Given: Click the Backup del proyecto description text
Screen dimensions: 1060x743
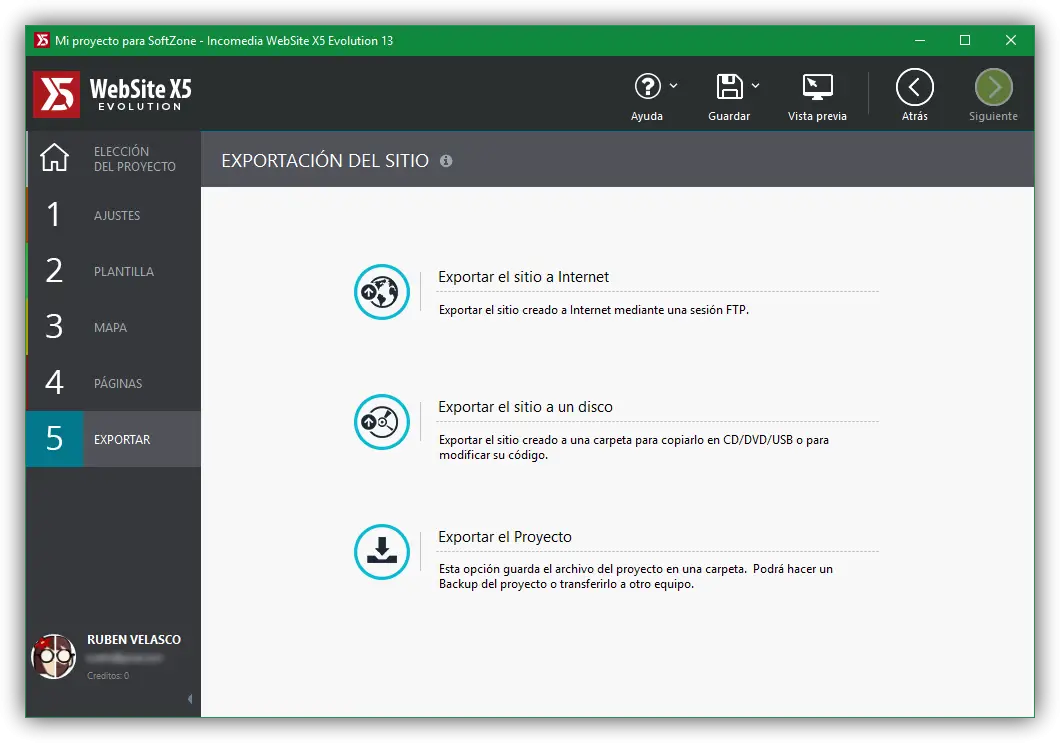Looking at the screenshot, I should click(635, 576).
